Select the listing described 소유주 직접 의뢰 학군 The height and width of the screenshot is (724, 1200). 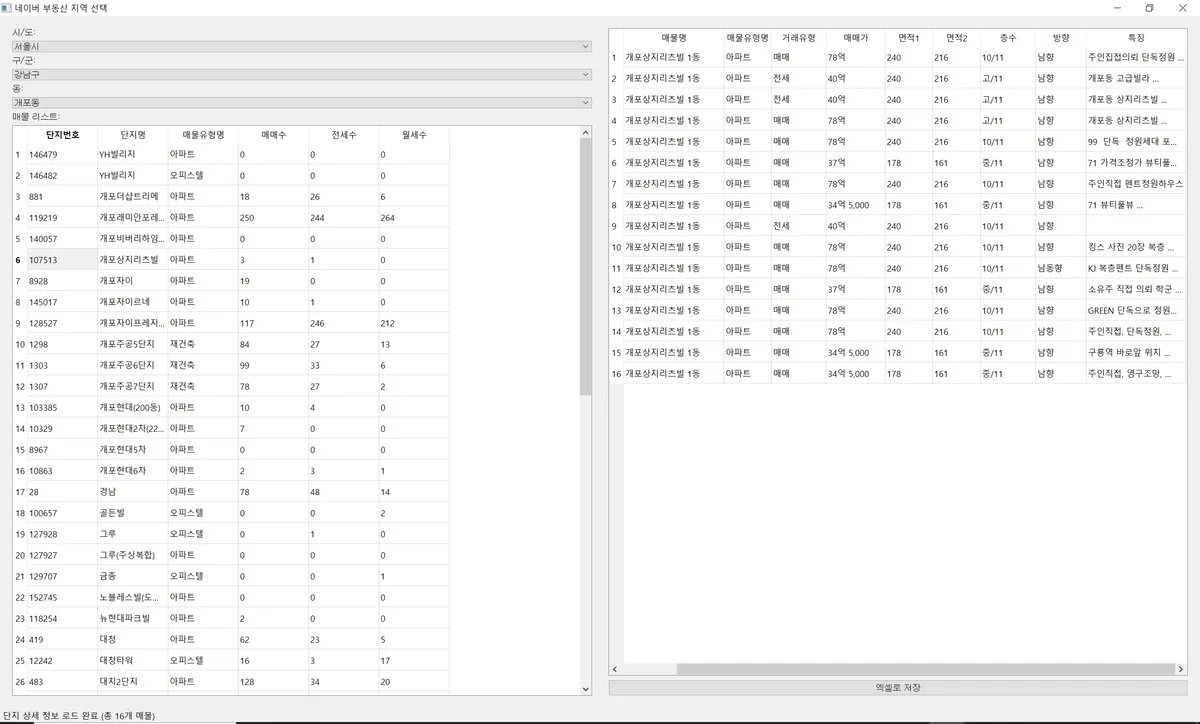[x=1136, y=289]
